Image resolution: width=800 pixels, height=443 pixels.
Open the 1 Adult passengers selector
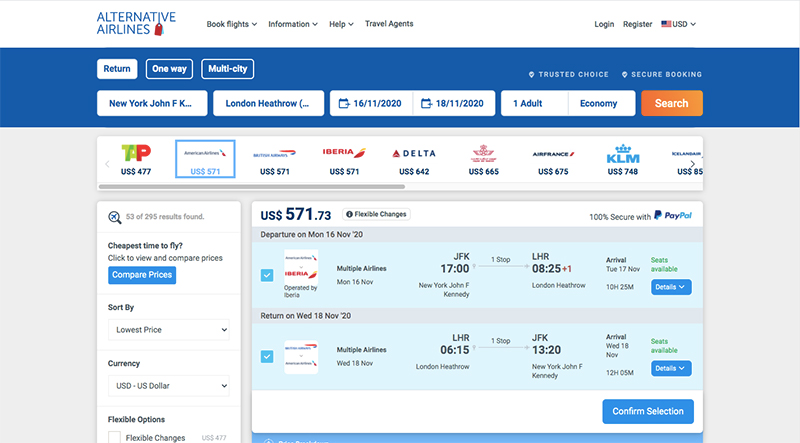coord(534,103)
